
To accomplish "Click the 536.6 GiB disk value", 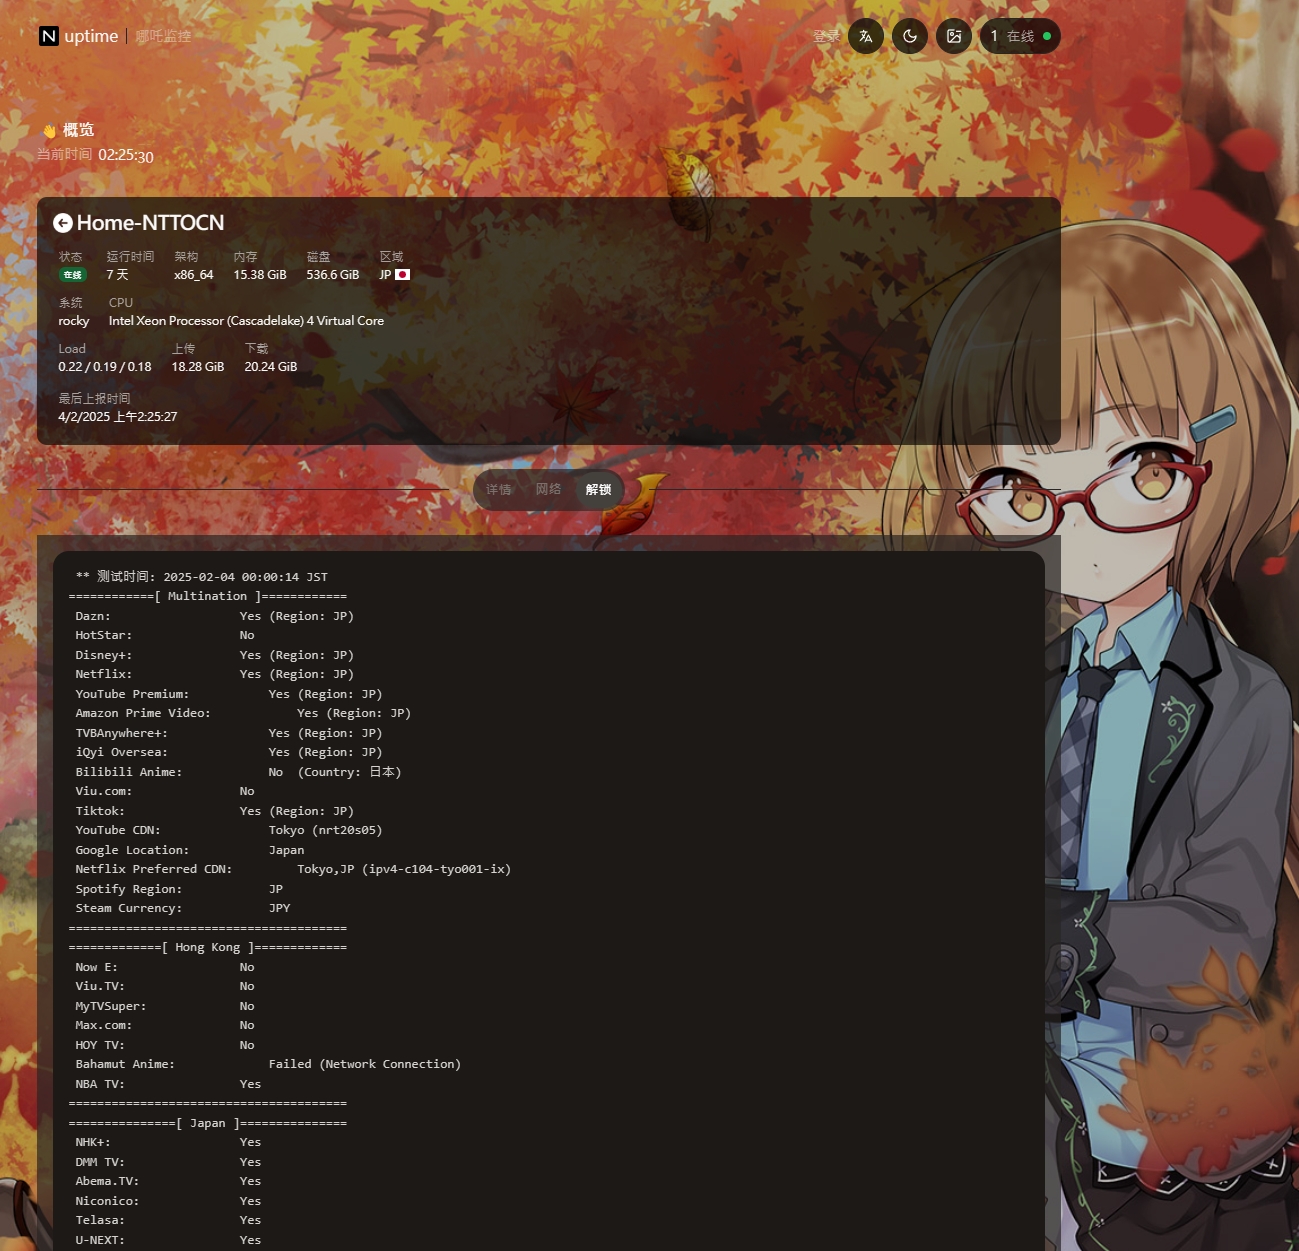I will coord(333,275).
